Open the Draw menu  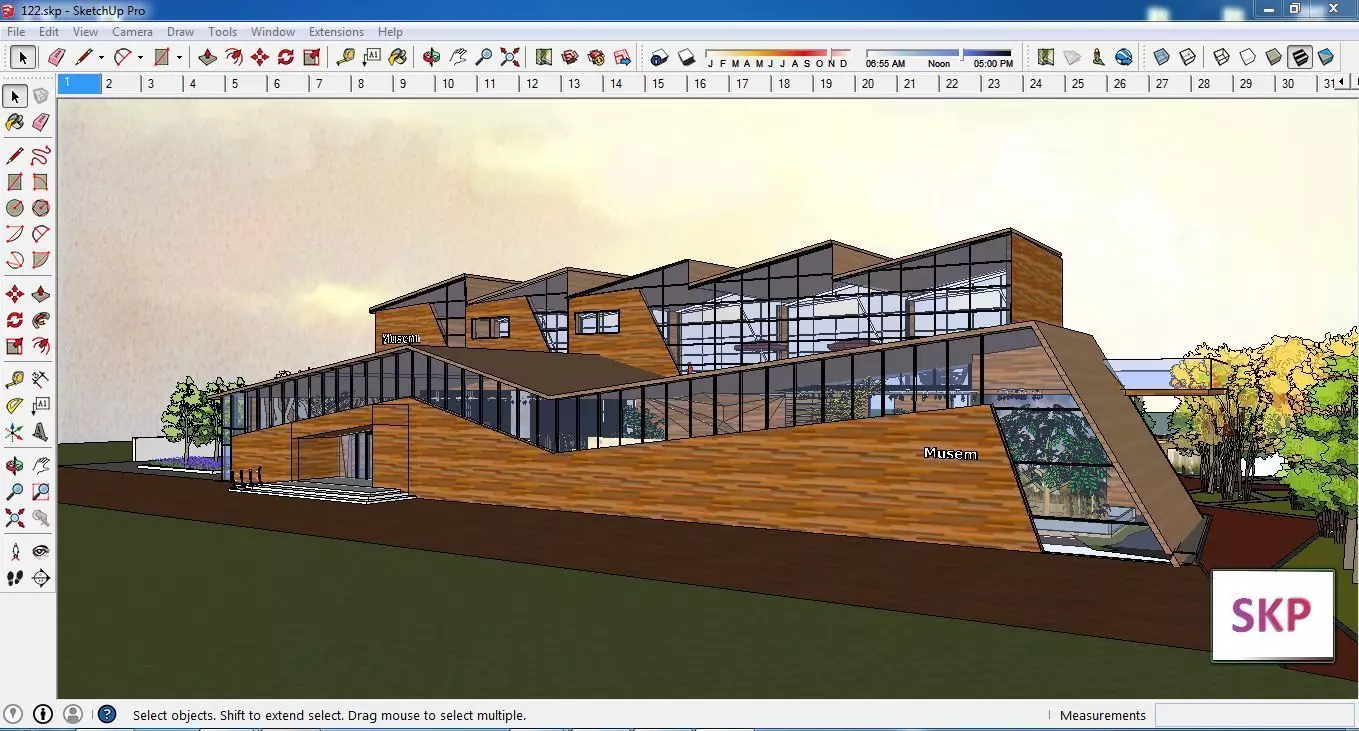(x=181, y=32)
